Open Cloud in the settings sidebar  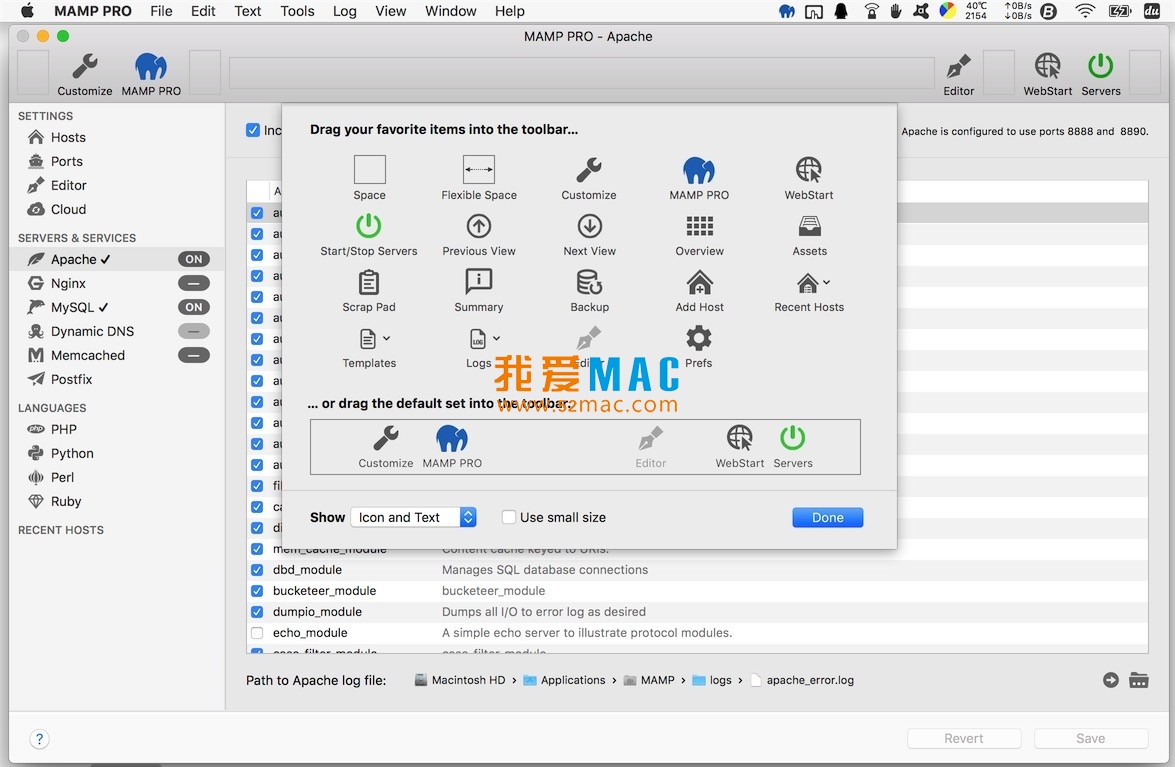[67, 209]
